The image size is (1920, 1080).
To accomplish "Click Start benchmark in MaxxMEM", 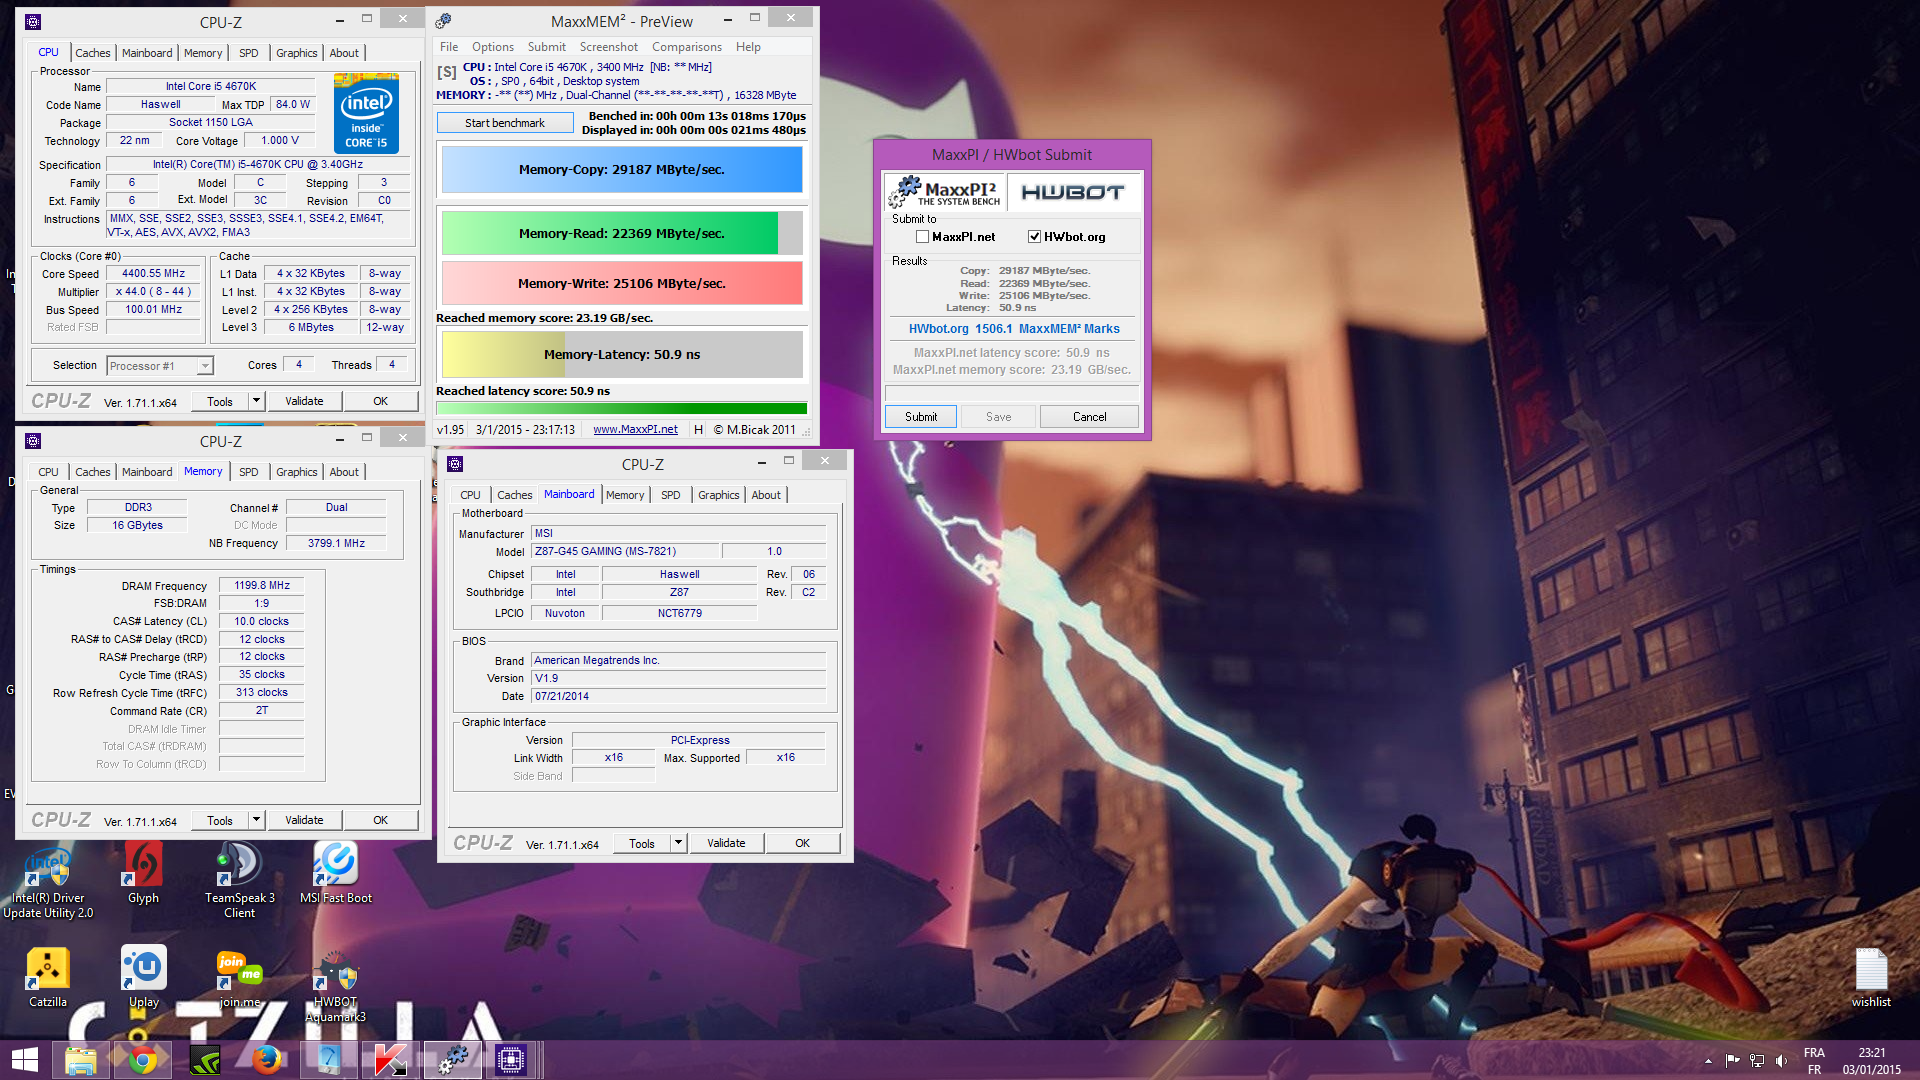I will (505, 123).
